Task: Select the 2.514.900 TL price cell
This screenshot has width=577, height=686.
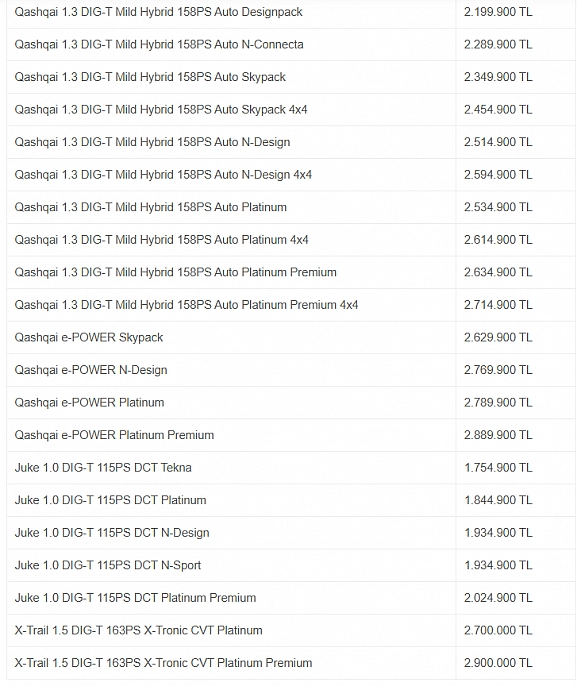Action: tap(515, 142)
